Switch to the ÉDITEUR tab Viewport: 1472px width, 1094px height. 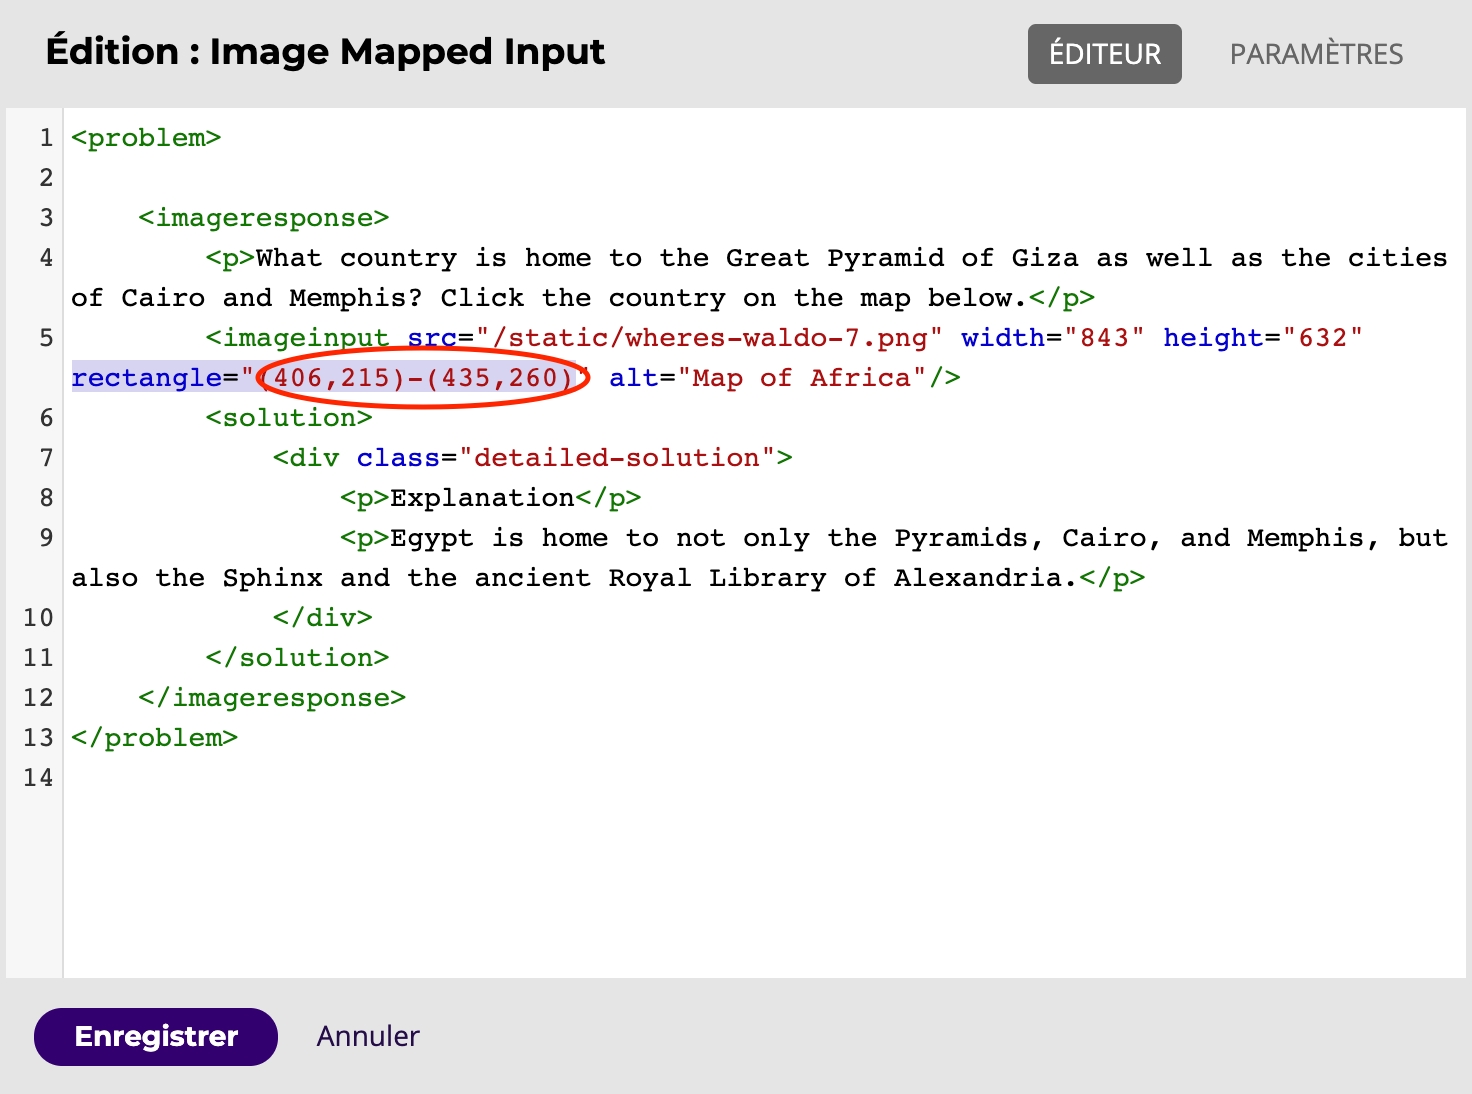point(1104,54)
